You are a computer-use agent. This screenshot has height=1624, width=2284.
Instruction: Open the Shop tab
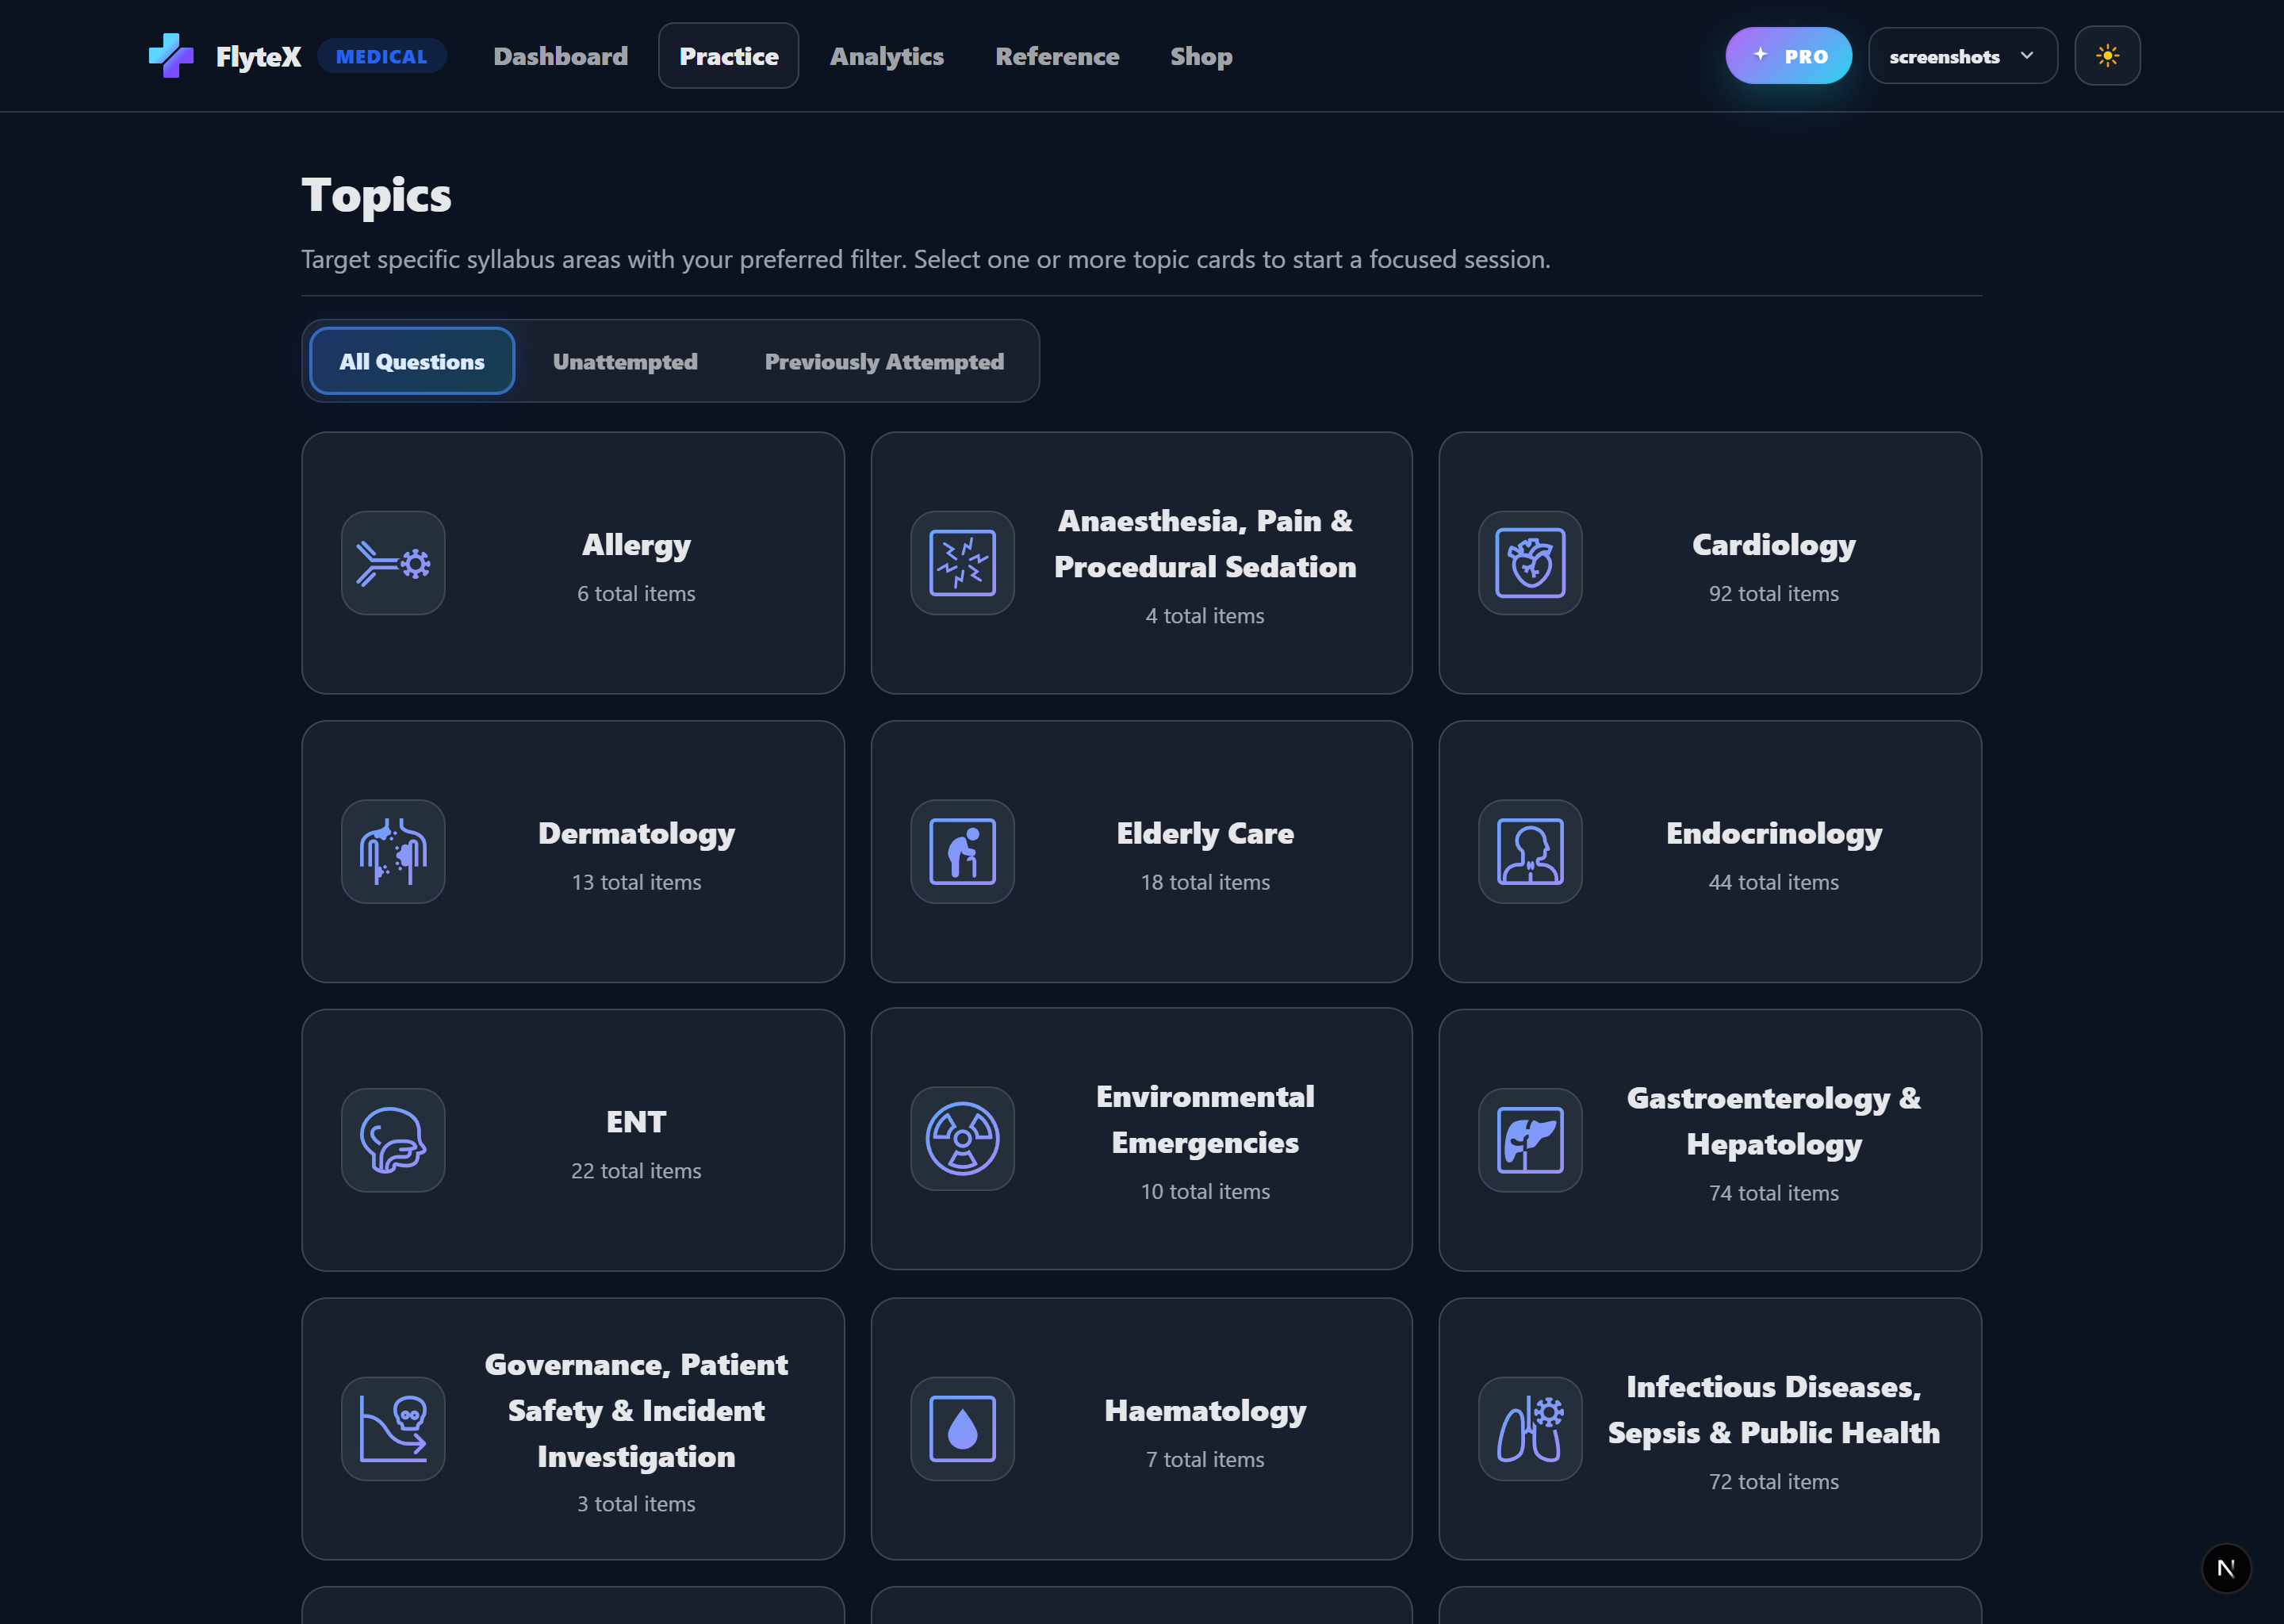[1201, 56]
